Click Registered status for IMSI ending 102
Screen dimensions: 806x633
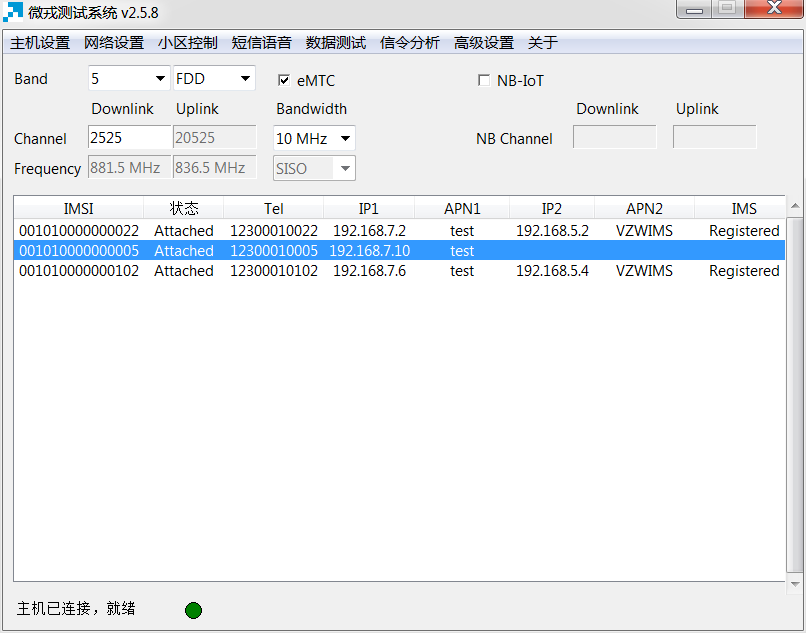point(744,270)
